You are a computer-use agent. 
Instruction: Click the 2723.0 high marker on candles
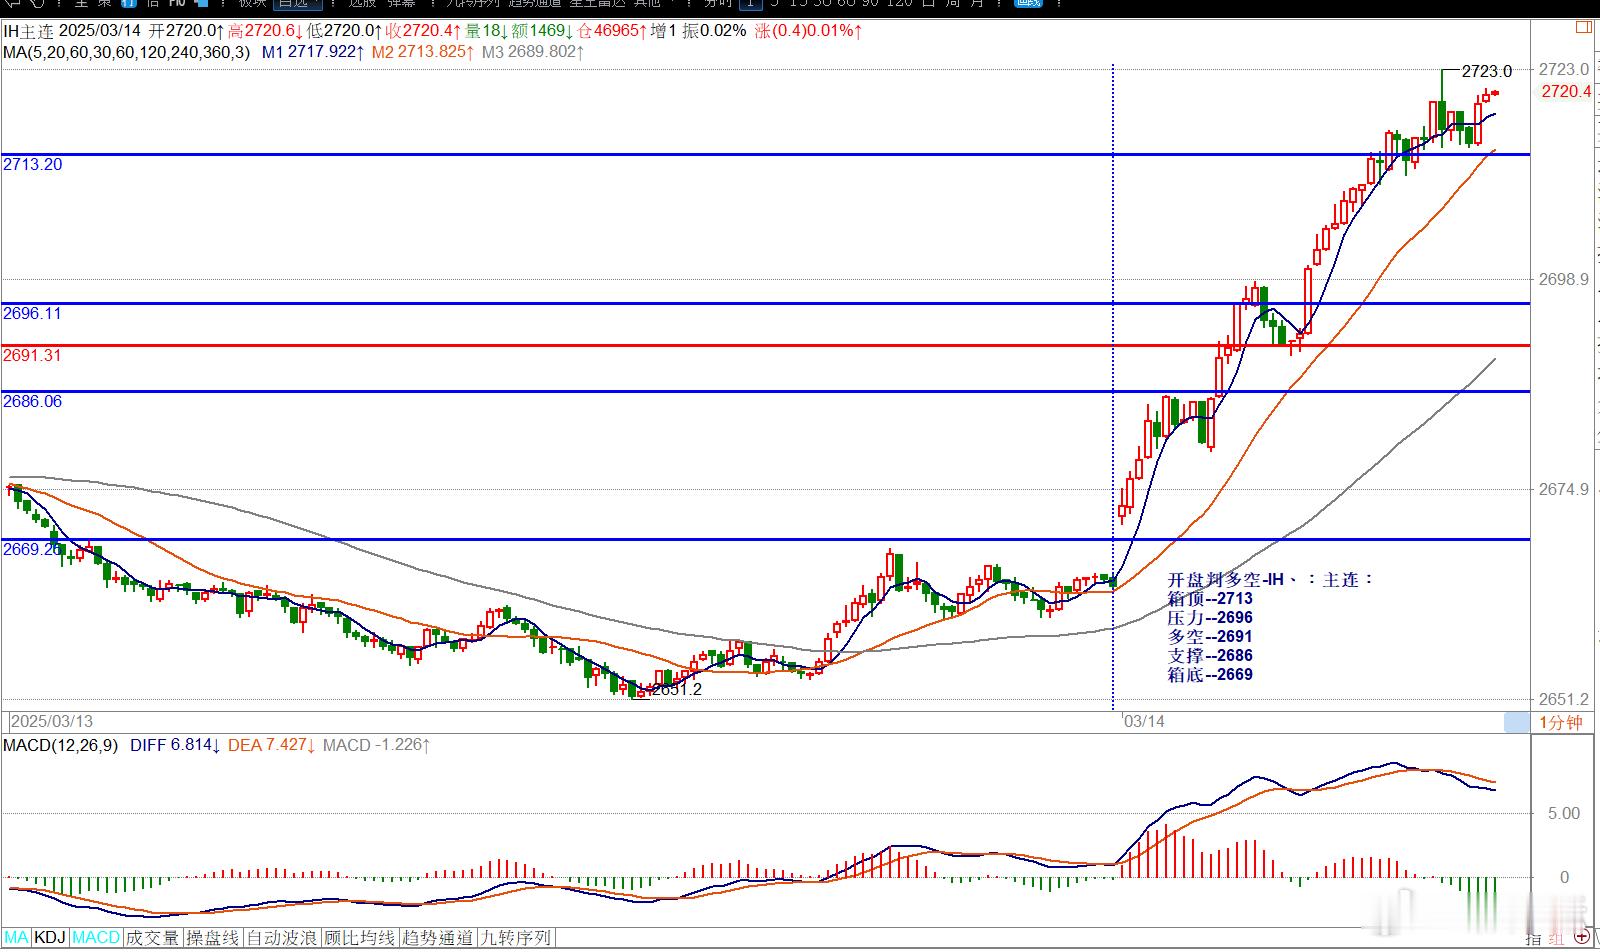[1487, 71]
